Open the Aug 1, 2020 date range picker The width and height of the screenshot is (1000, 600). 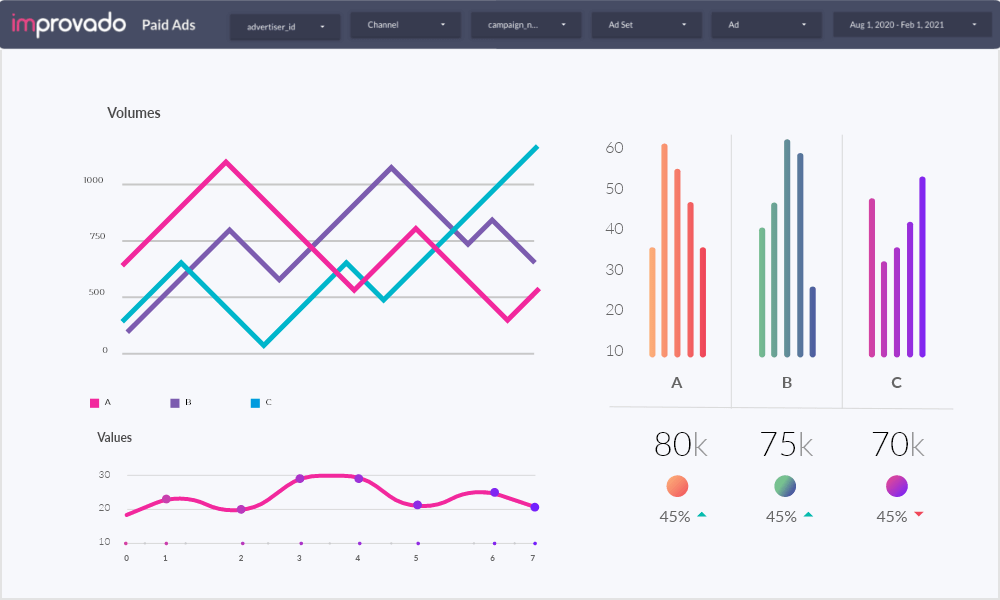911,25
